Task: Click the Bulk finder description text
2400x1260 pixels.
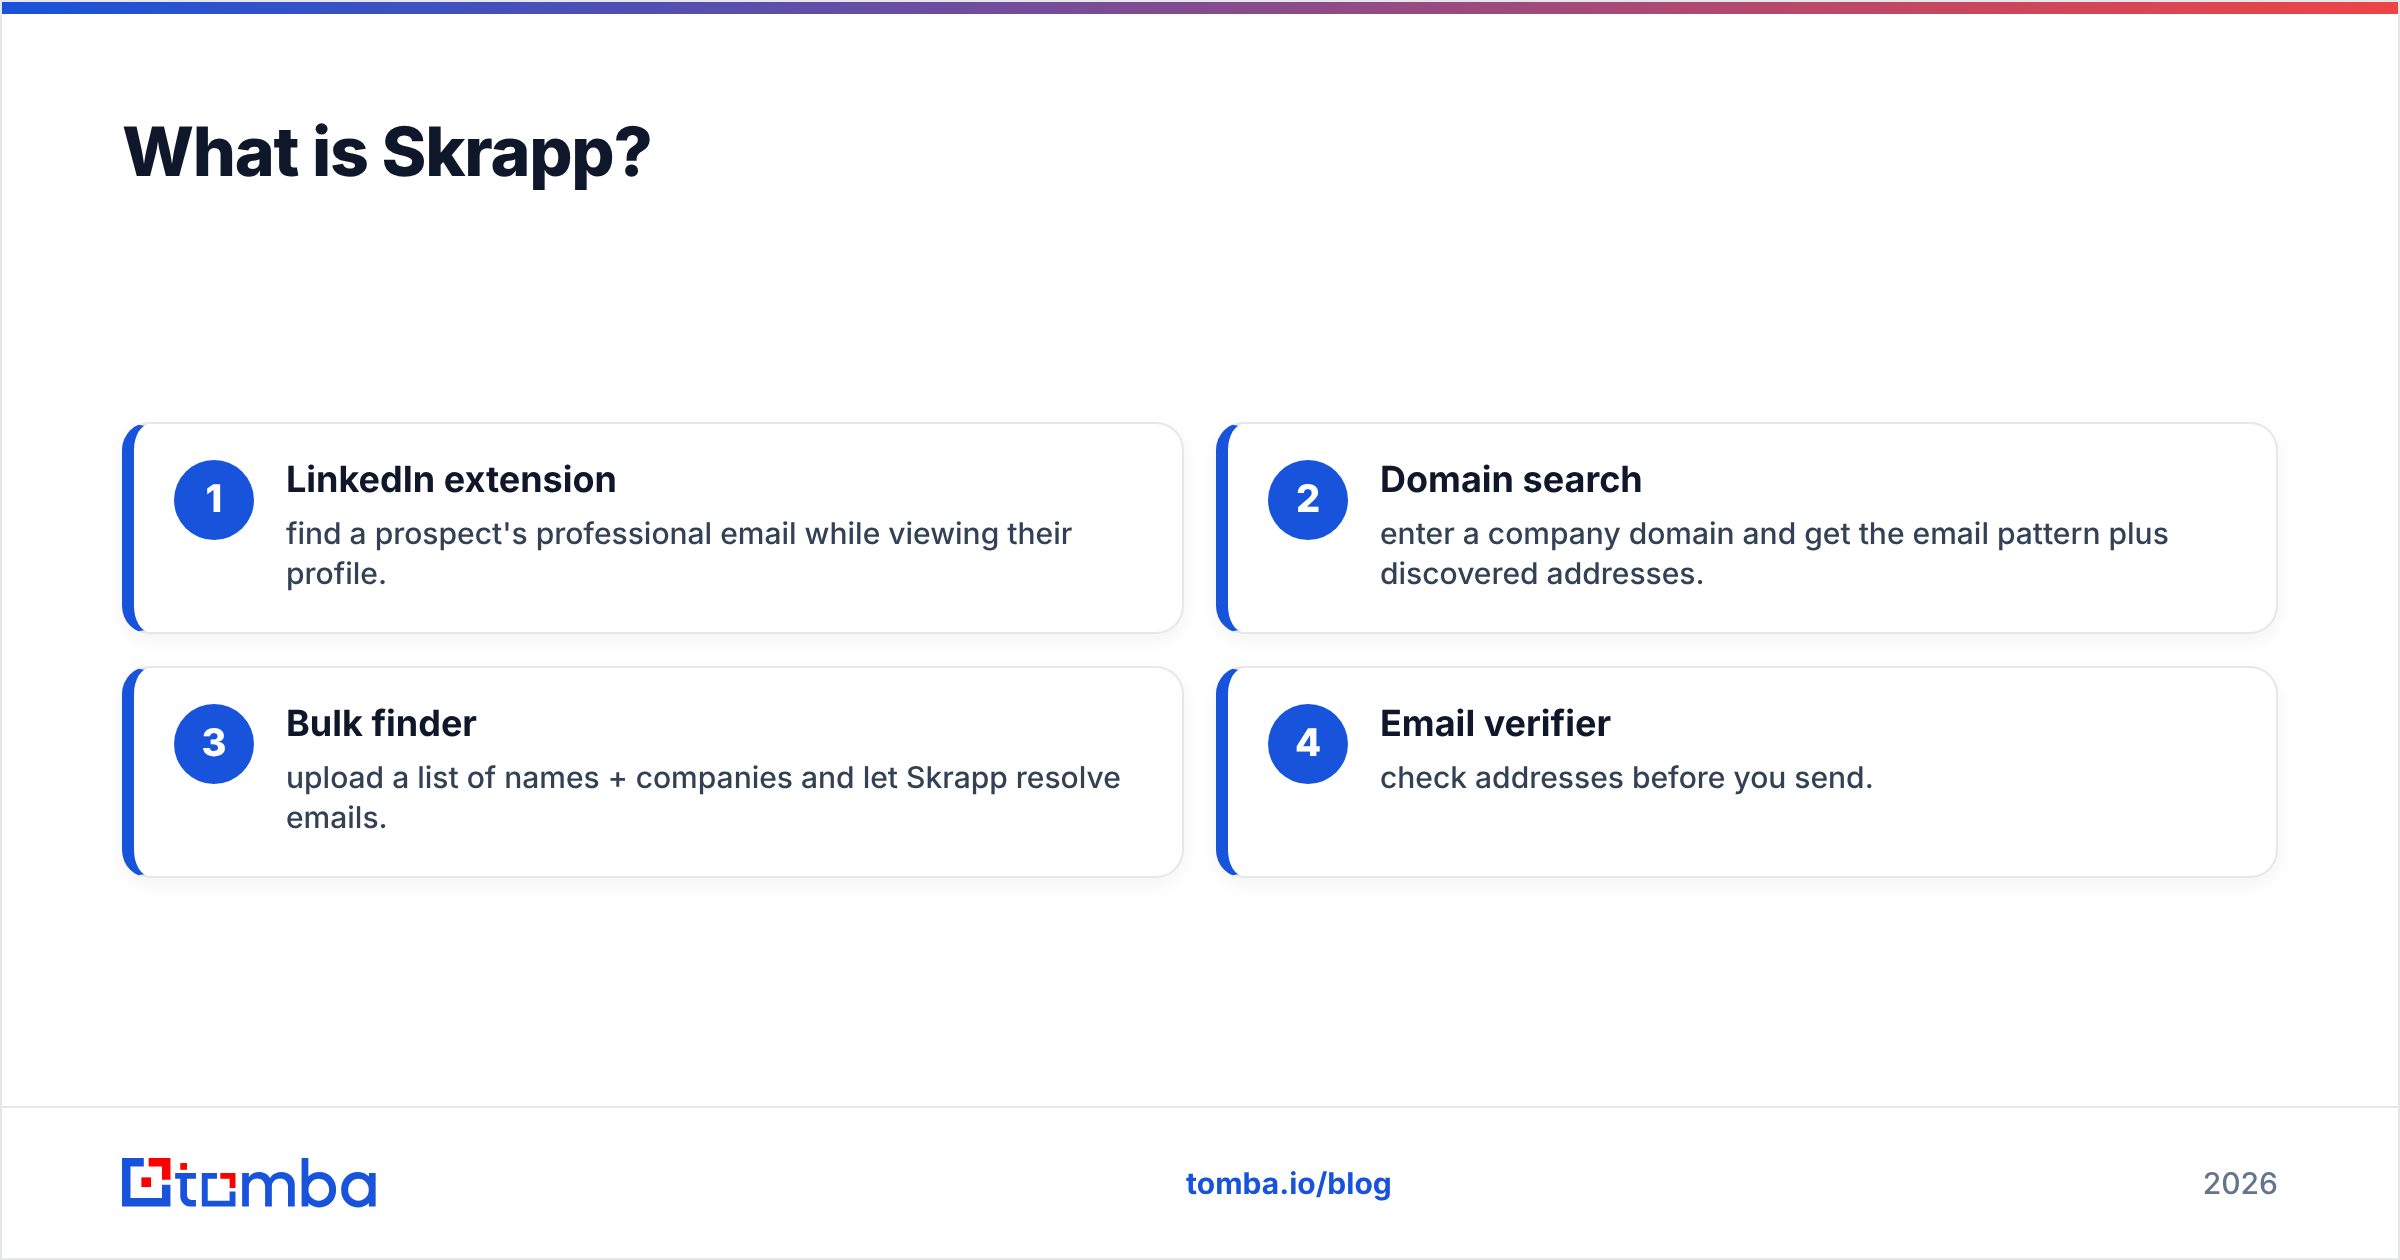Action: (x=703, y=798)
